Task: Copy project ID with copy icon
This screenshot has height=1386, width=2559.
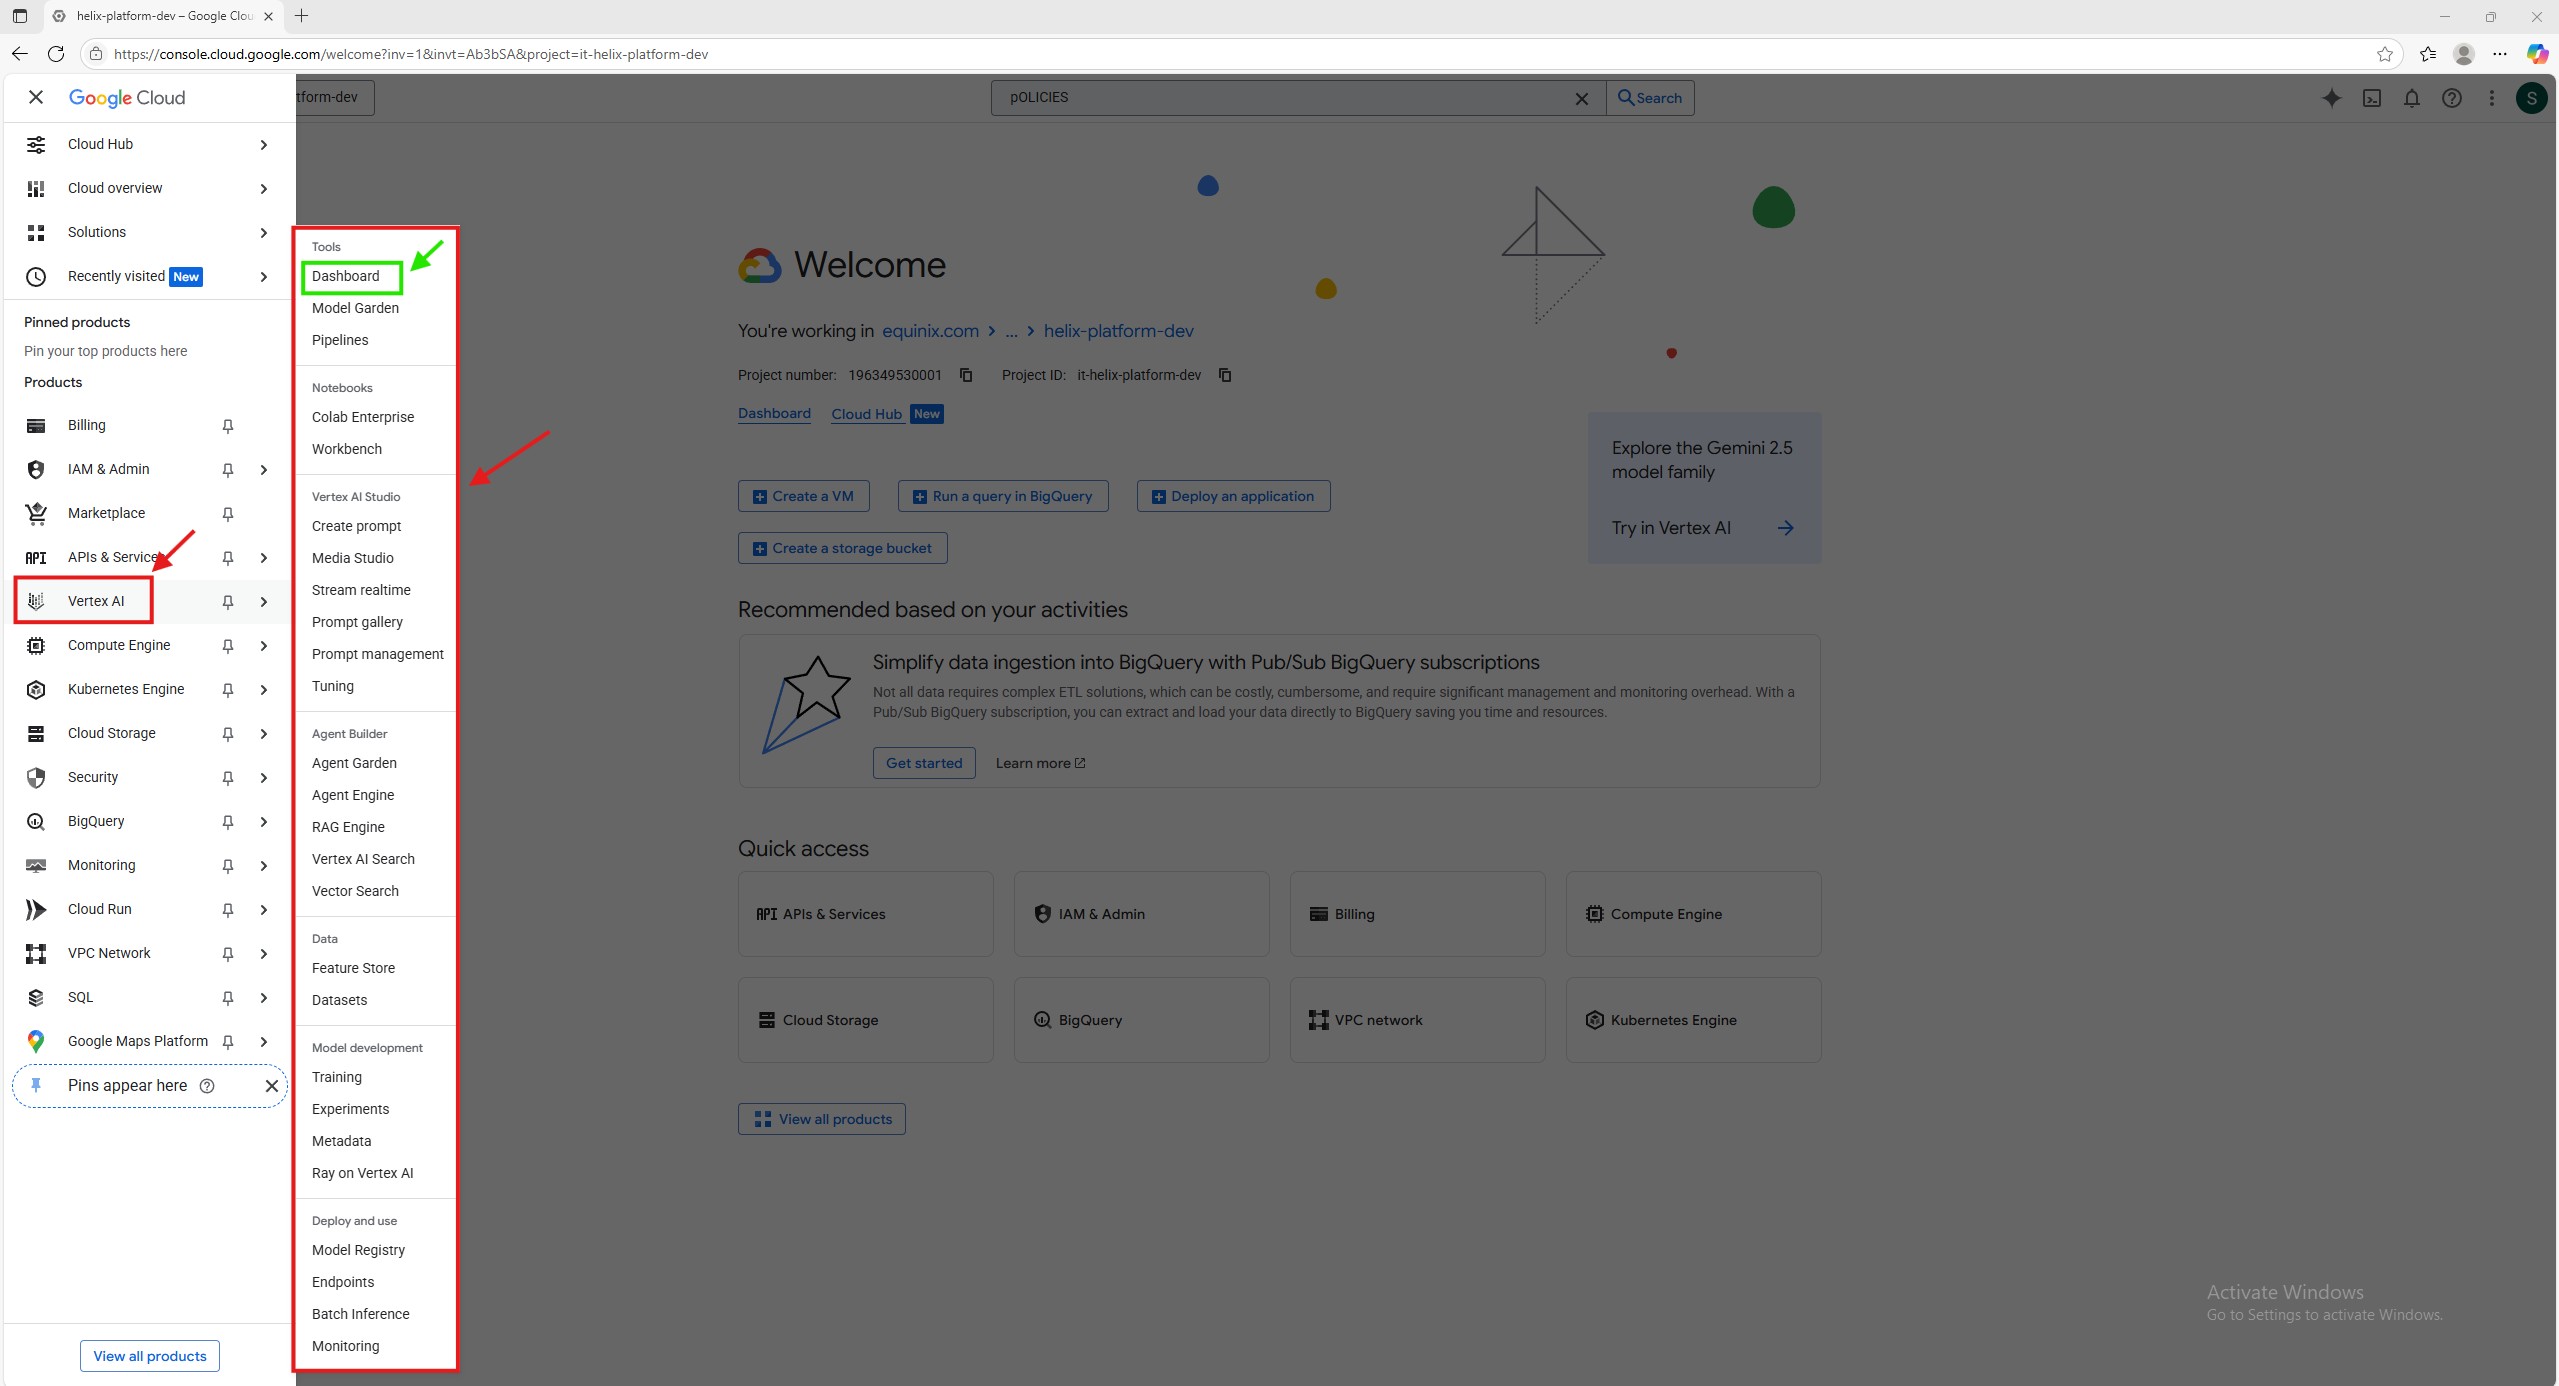Action: coord(1225,375)
